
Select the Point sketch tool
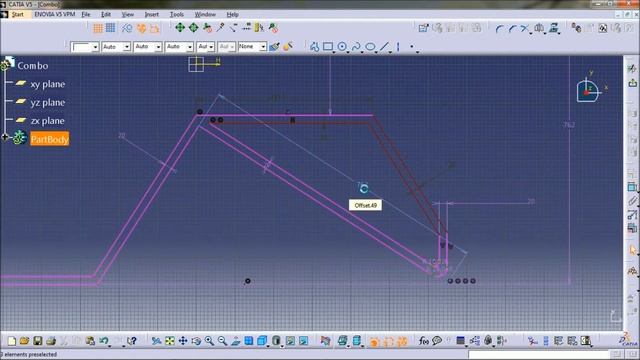(x=411, y=47)
